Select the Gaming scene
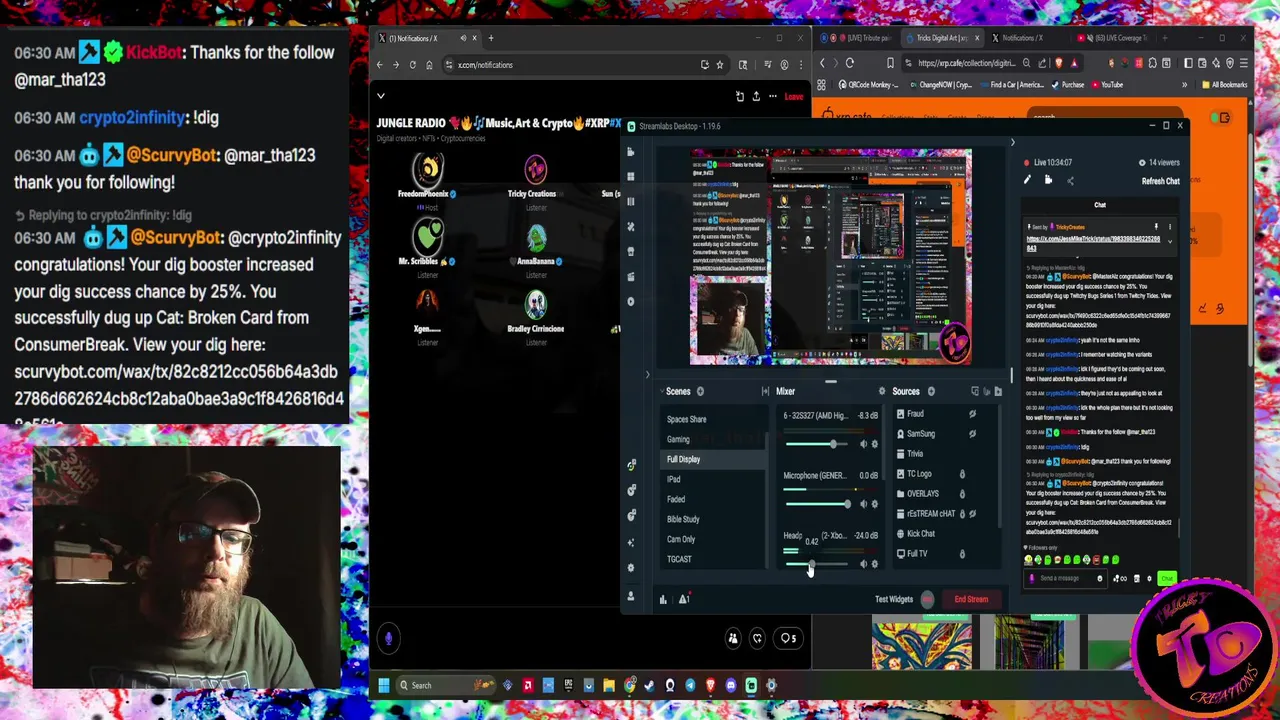 click(678, 439)
